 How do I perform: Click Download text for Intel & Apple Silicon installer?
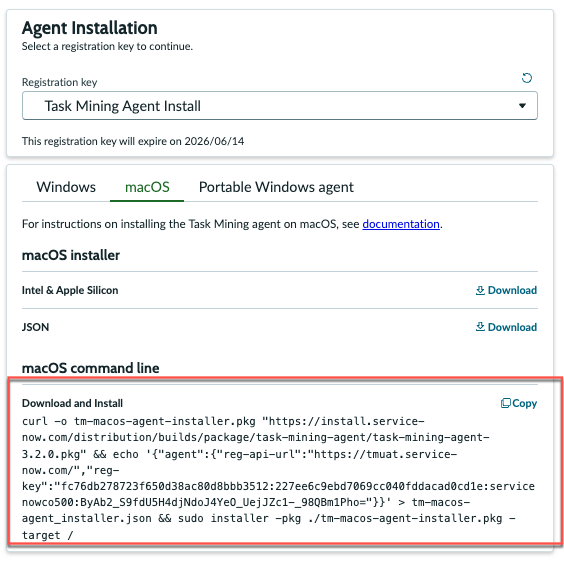point(512,290)
